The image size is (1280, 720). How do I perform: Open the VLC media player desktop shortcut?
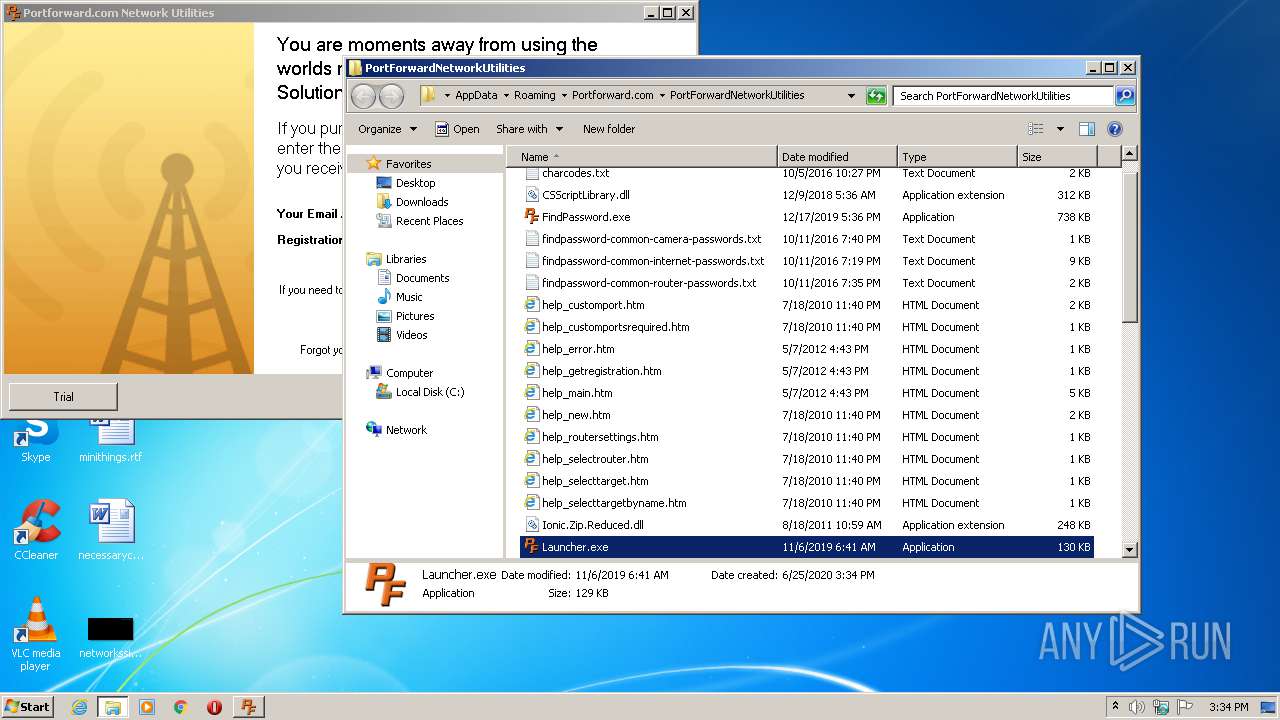(36, 634)
